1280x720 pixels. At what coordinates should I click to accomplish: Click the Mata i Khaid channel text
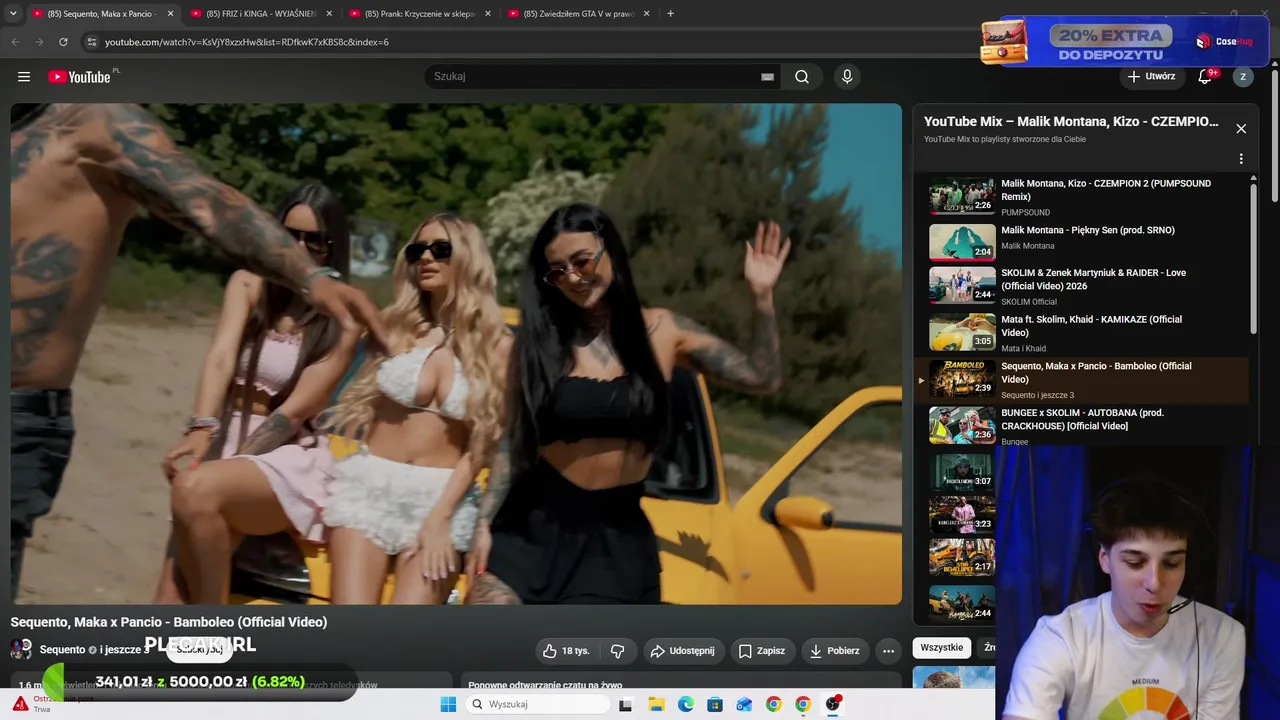(1023, 349)
